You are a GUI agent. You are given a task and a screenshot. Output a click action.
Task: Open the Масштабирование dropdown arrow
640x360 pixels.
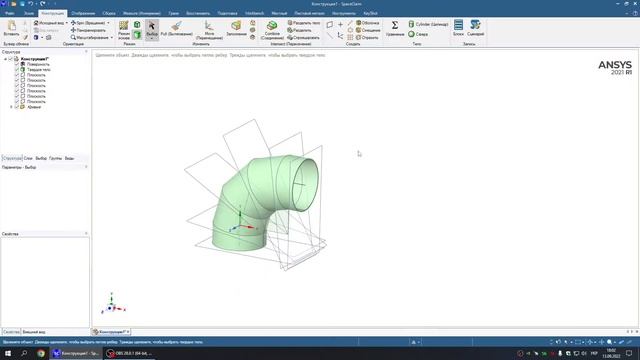(111, 38)
